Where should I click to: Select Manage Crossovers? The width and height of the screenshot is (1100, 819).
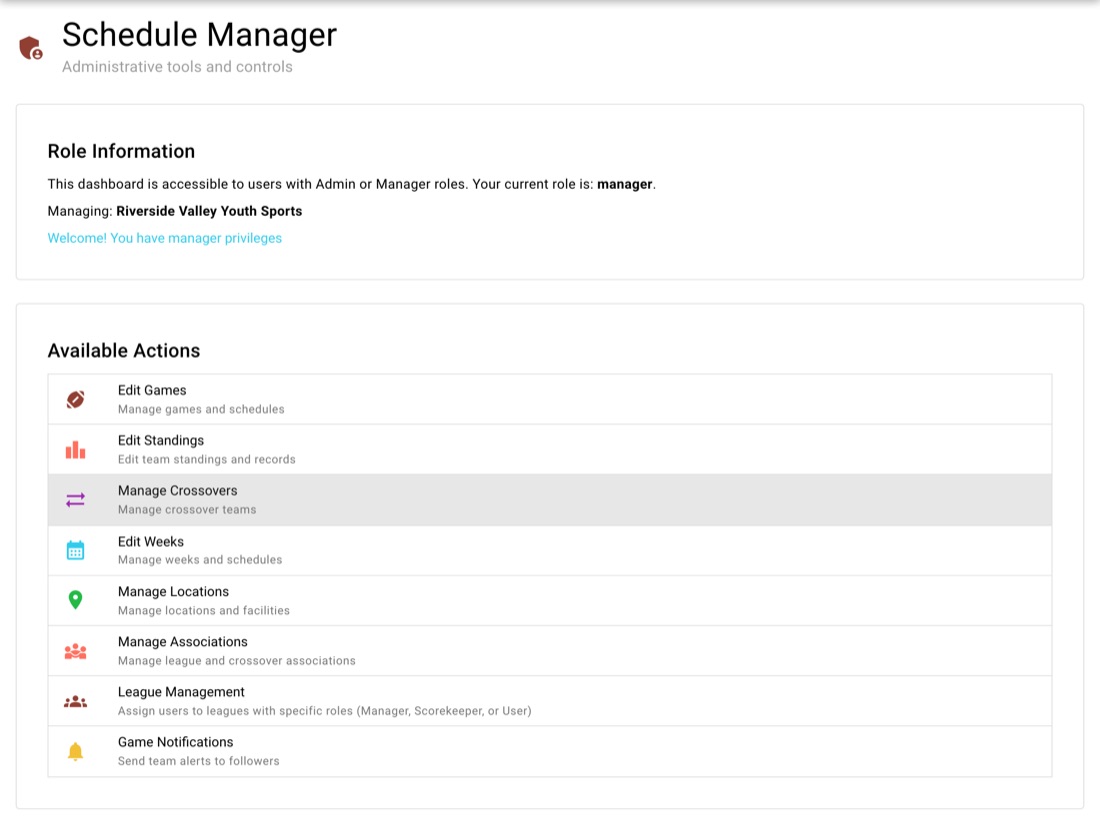[550, 500]
